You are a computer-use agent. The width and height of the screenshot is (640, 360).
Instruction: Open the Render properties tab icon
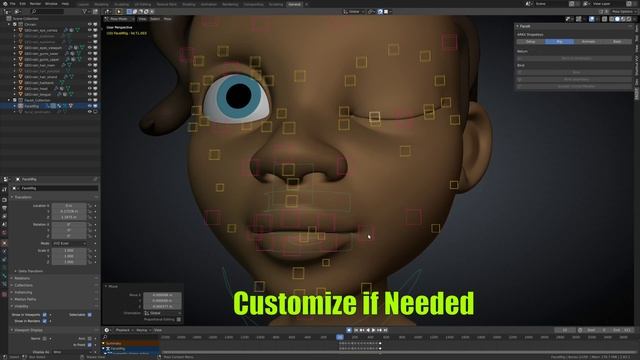click(x=4, y=200)
